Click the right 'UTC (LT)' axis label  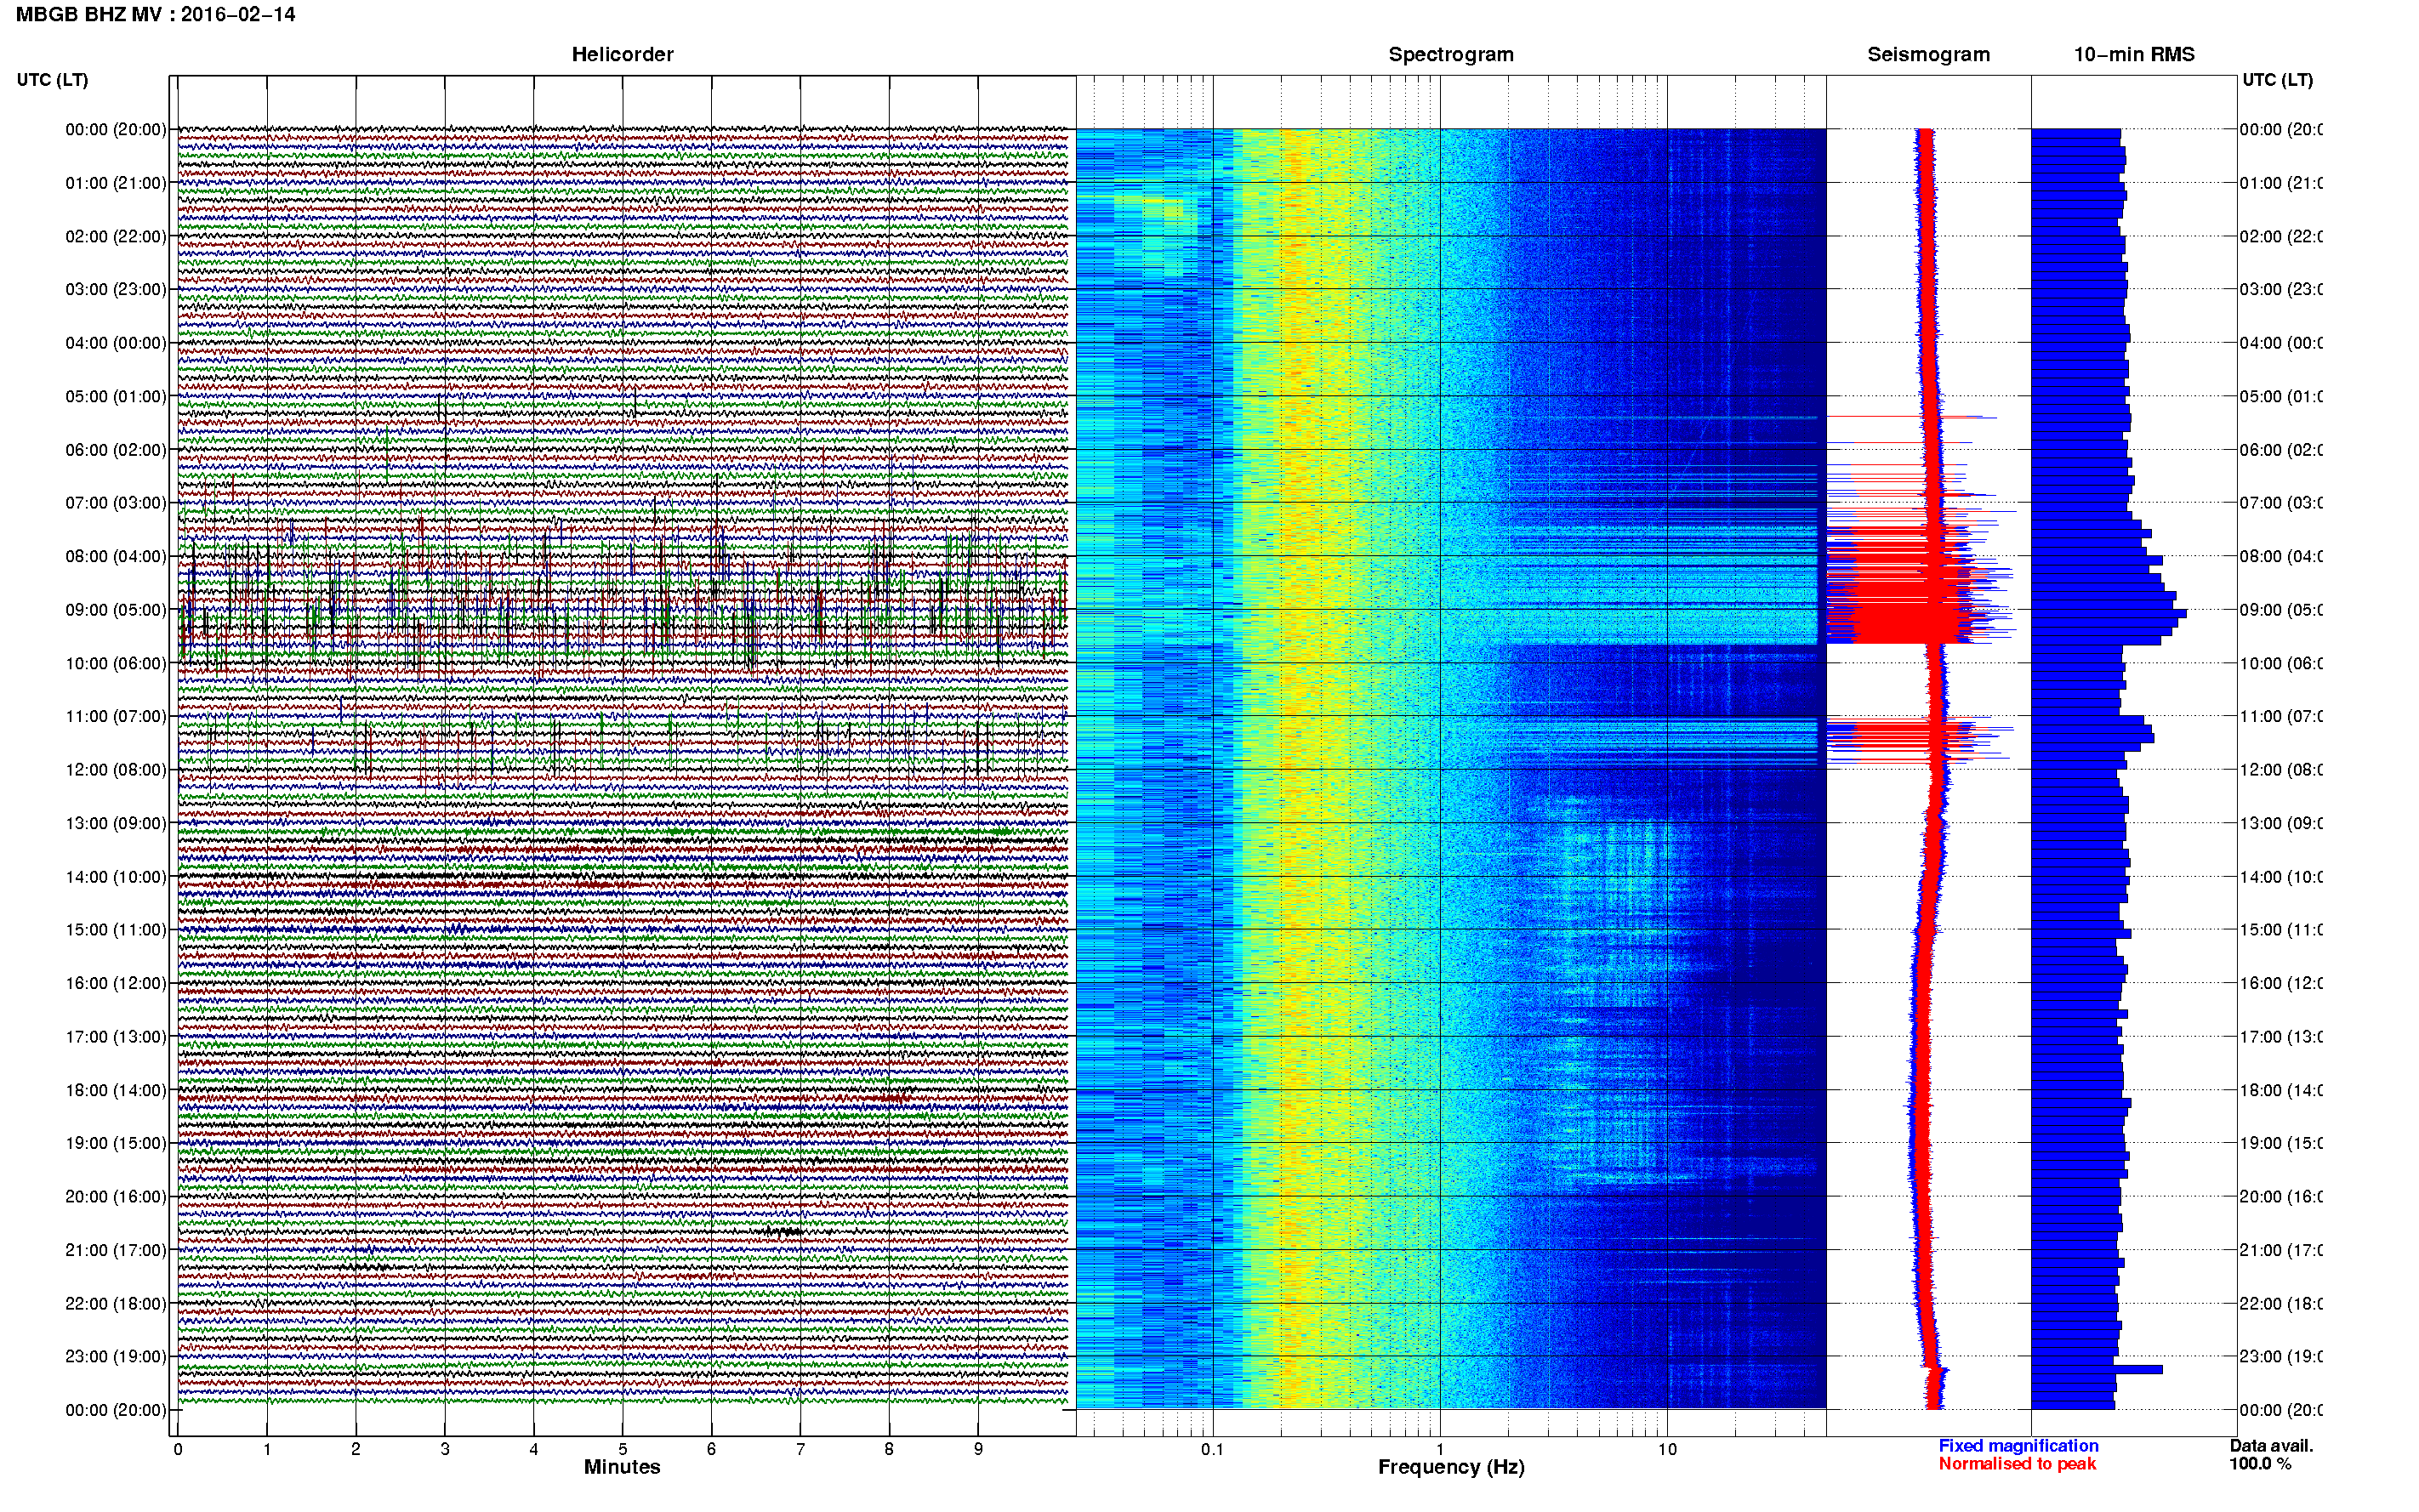(x=2277, y=79)
